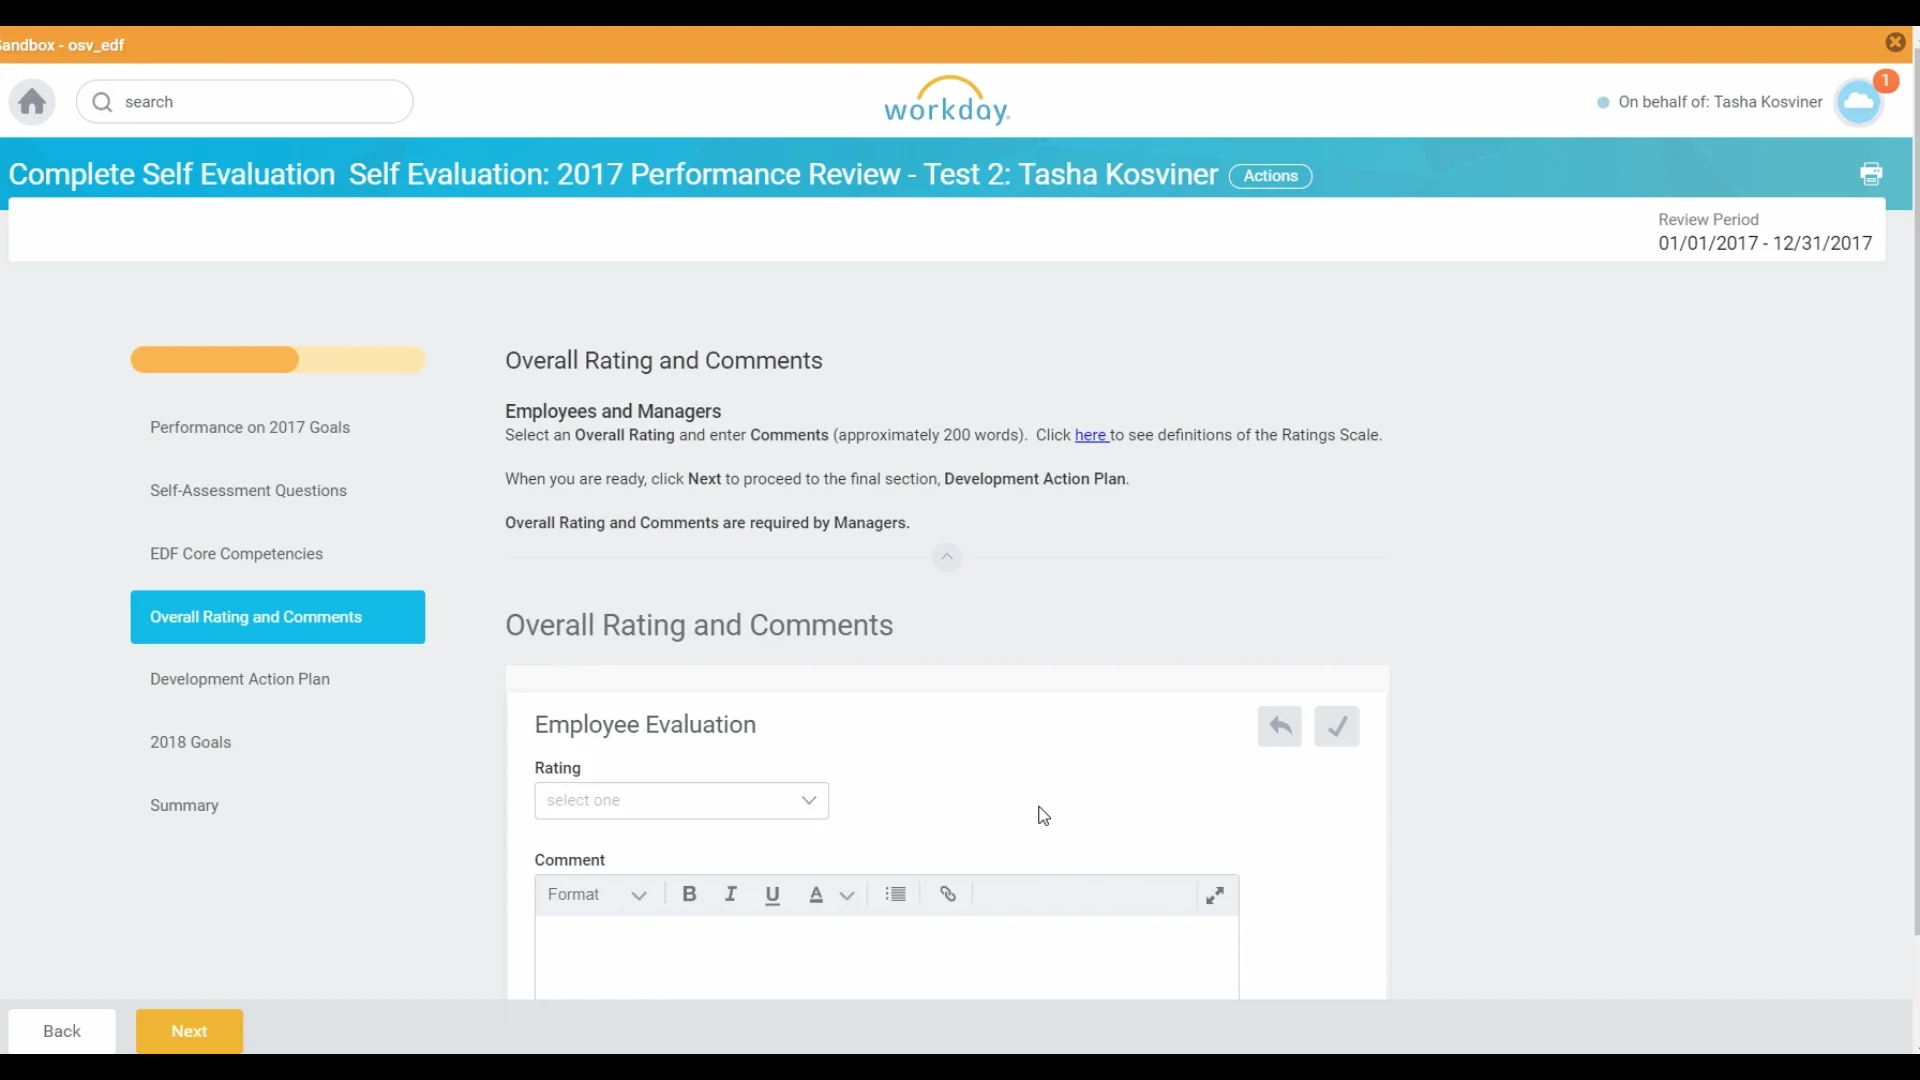Open the text color dropdown arrow
This screenshot has height=1080, width=1920.
847,895
